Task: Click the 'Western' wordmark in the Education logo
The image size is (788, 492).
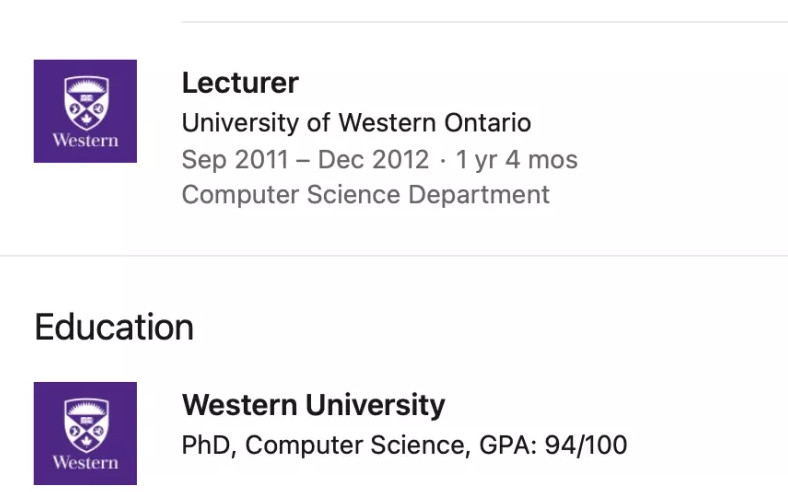Action: pos(85,462)
